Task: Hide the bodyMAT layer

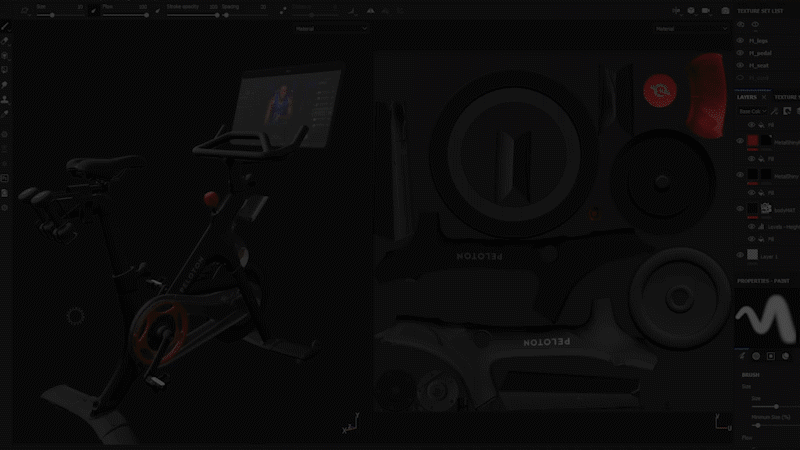Action: pyautogui.click(x=740, y=208)
